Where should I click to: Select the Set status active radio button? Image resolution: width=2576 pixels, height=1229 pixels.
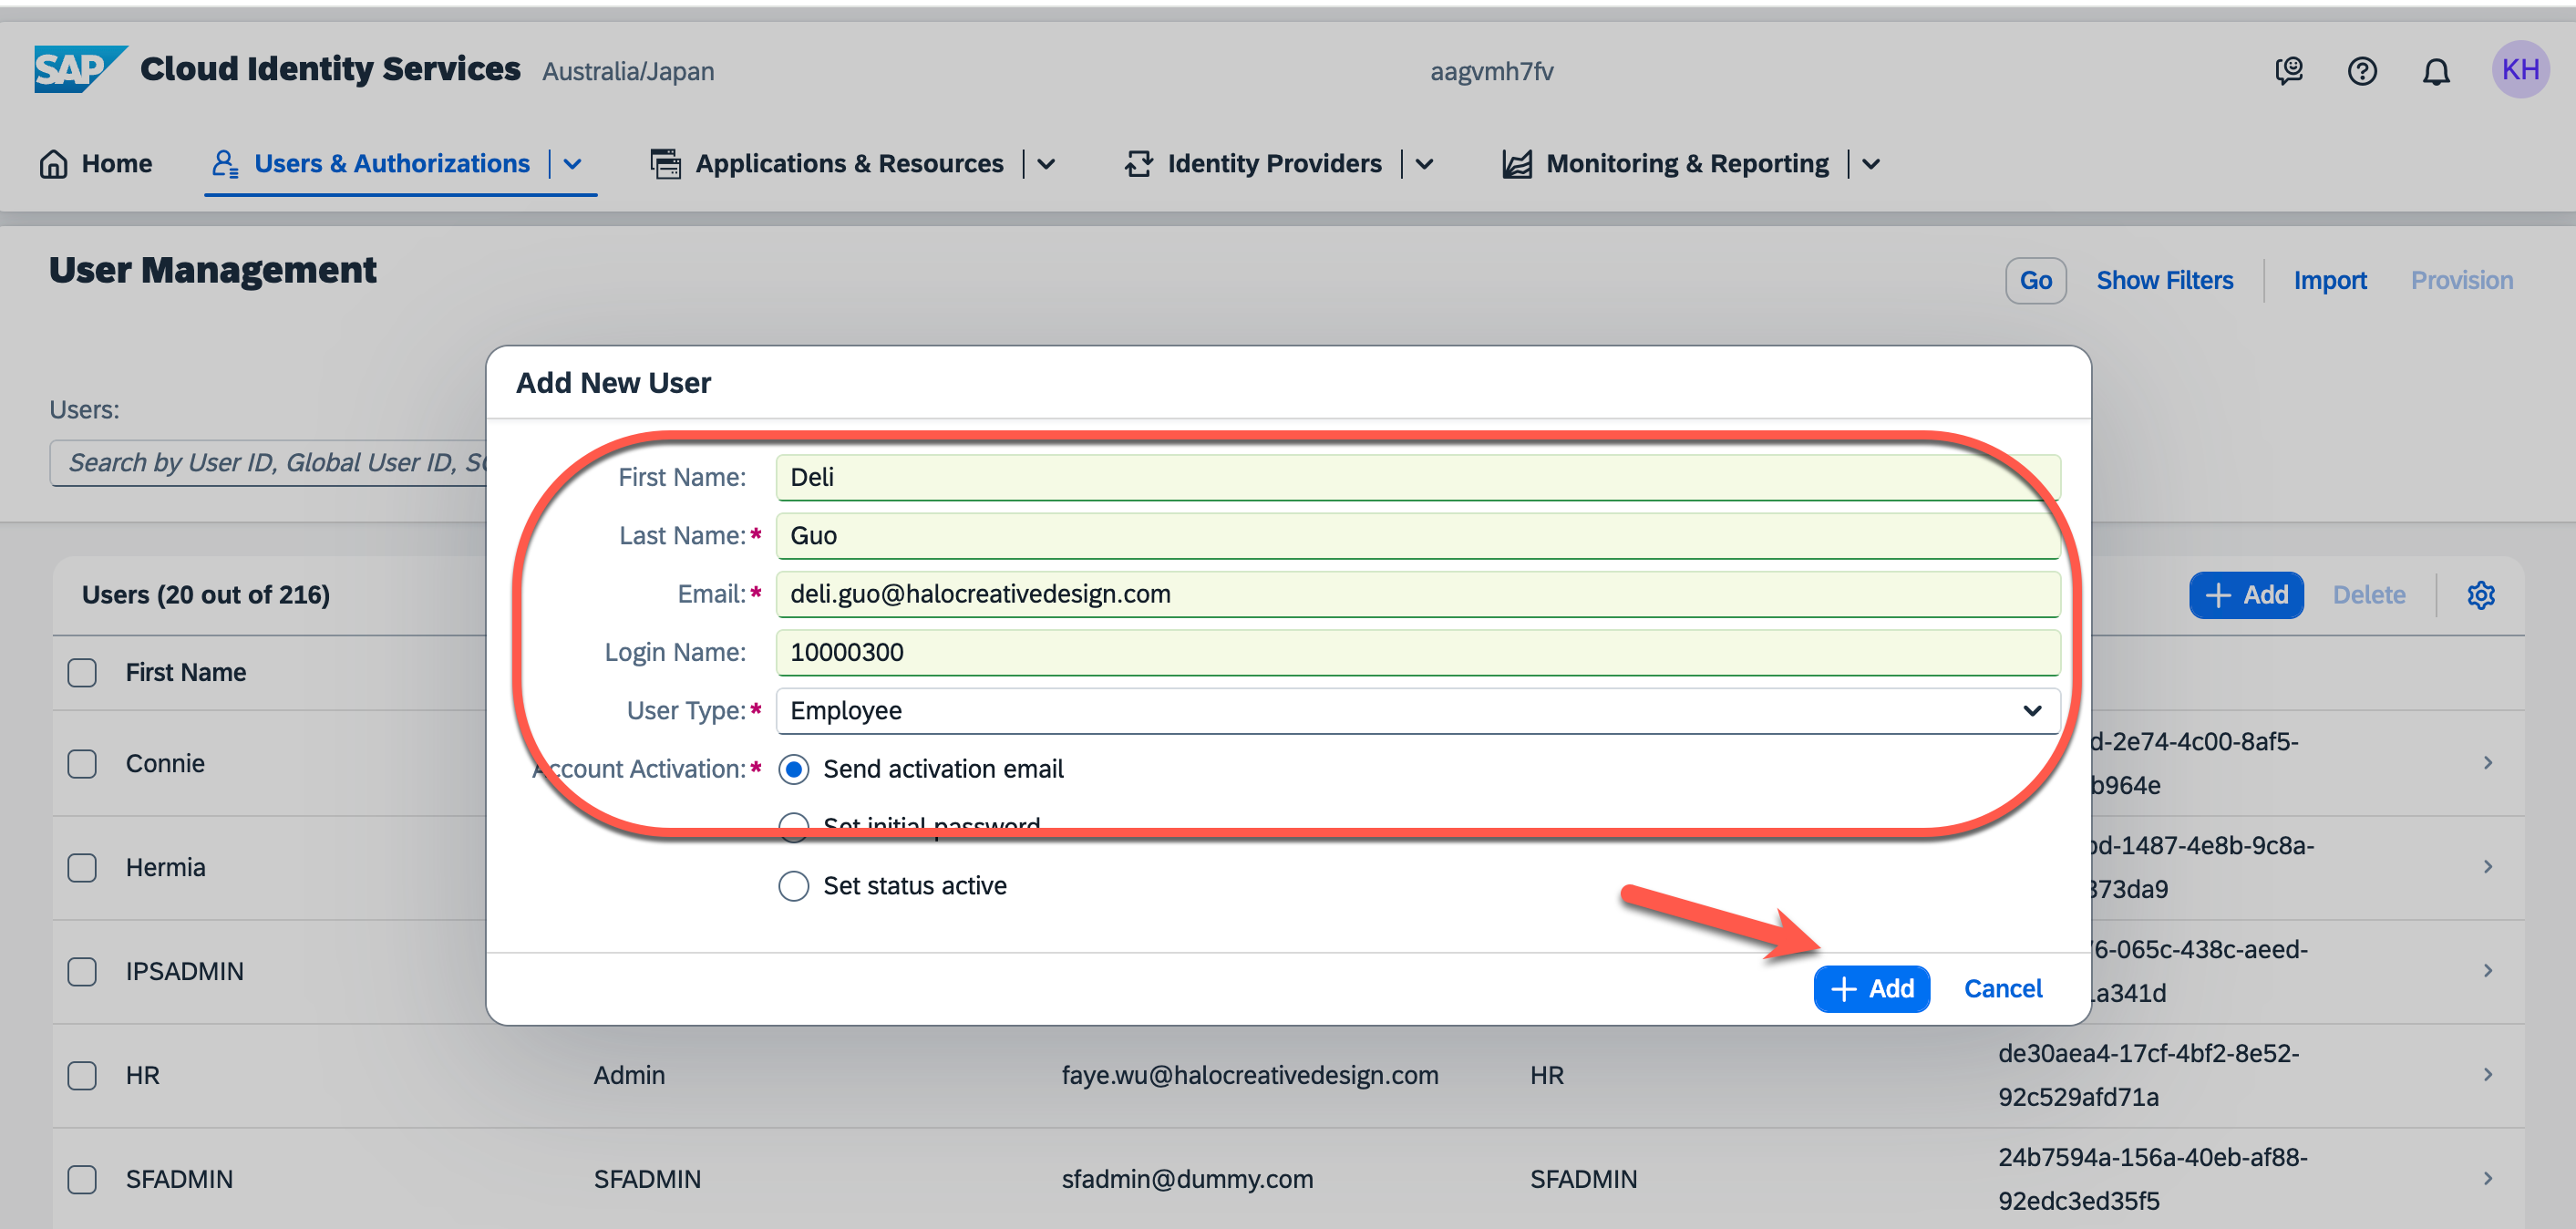click(794, 885)
